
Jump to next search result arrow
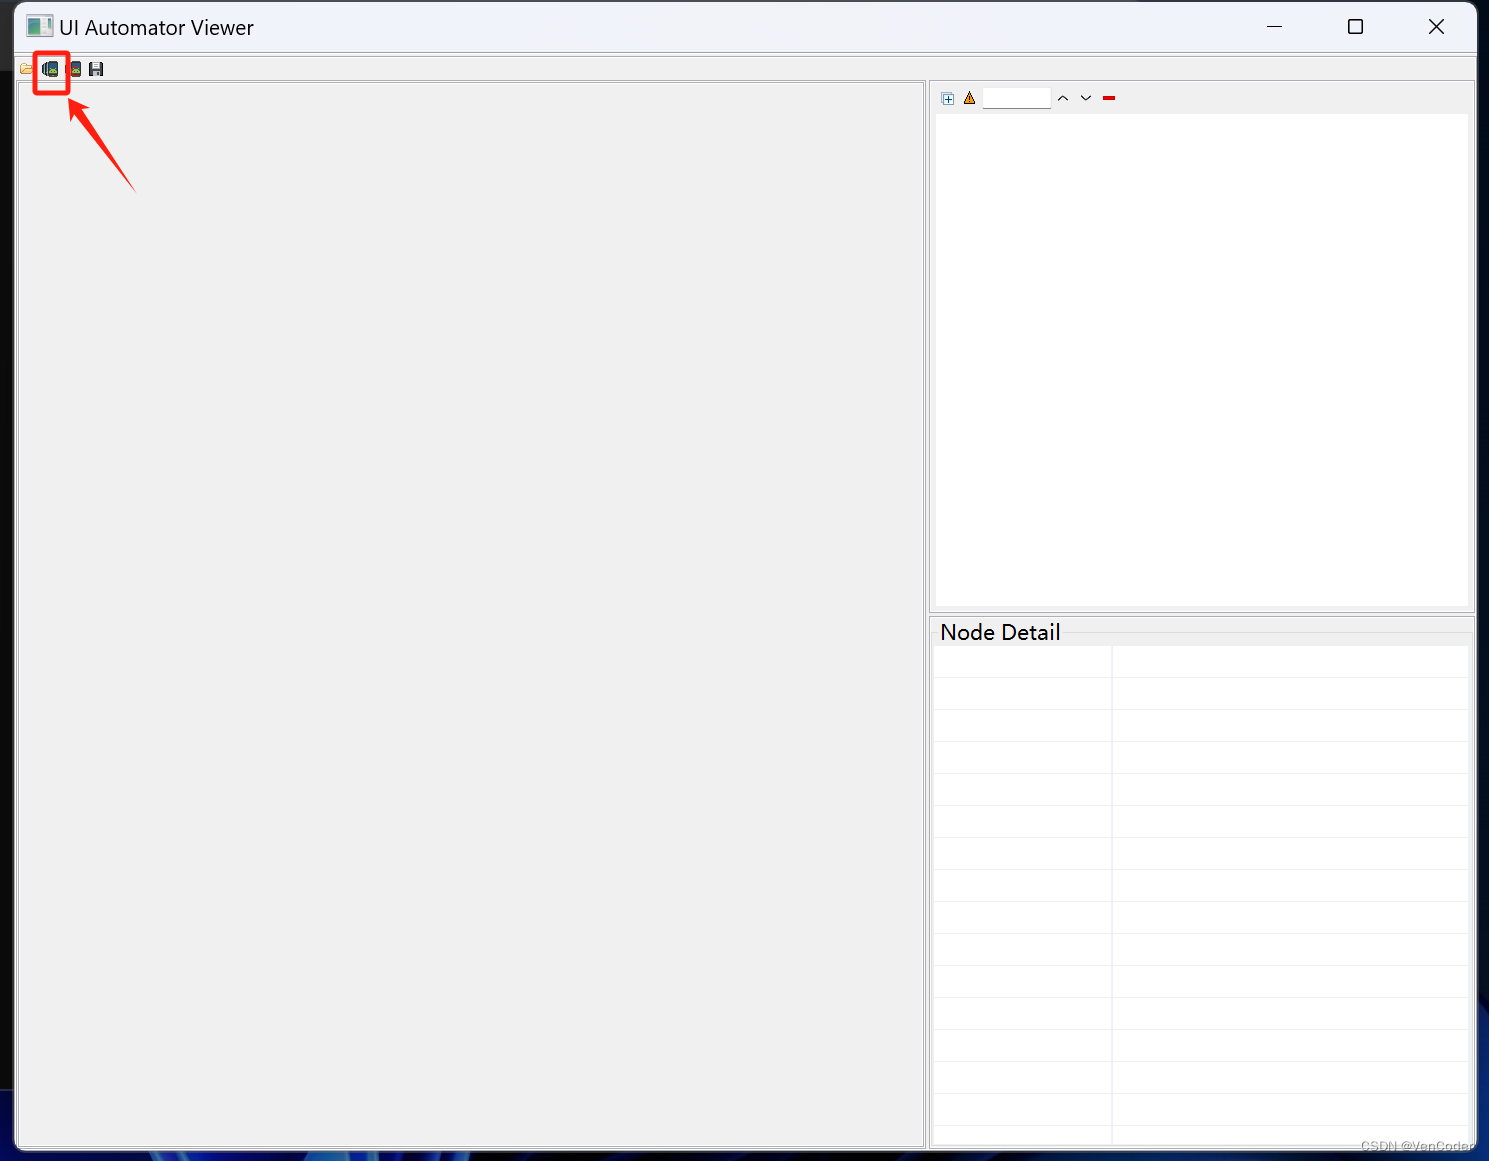[x=1086, y=98]
